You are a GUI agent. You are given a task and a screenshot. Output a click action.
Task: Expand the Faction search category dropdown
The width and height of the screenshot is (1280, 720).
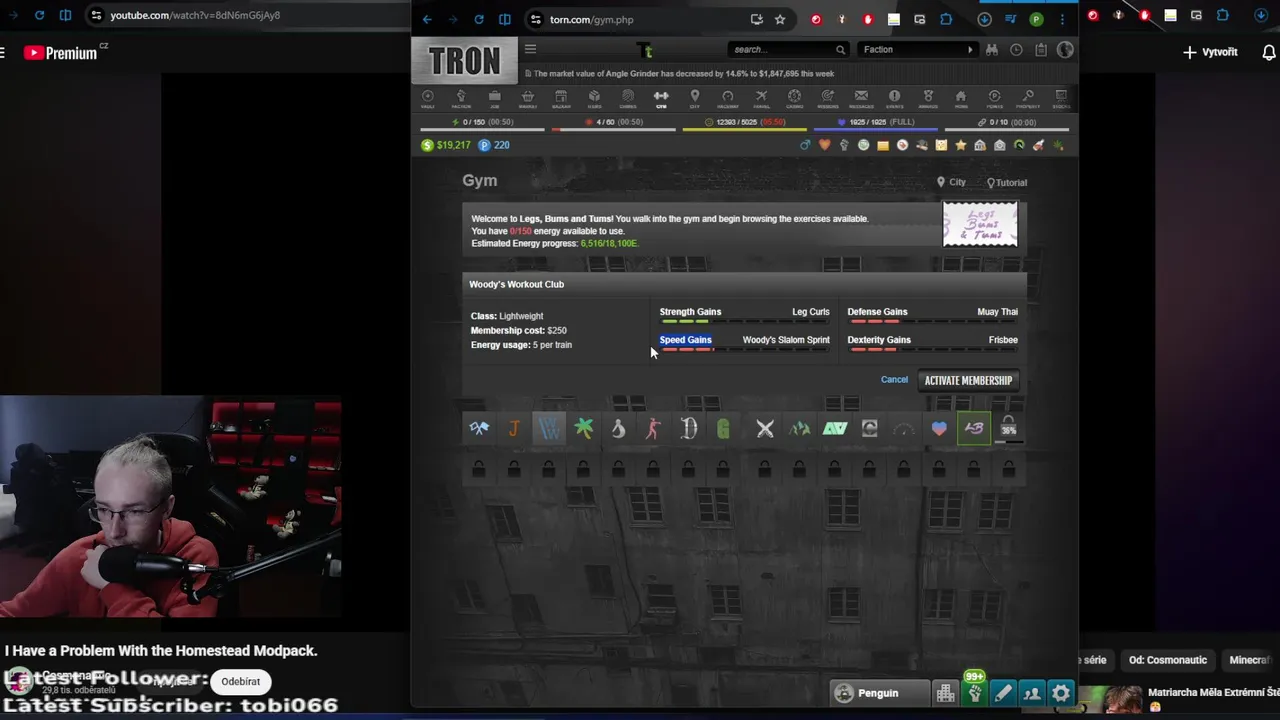(x=917, y=50)
